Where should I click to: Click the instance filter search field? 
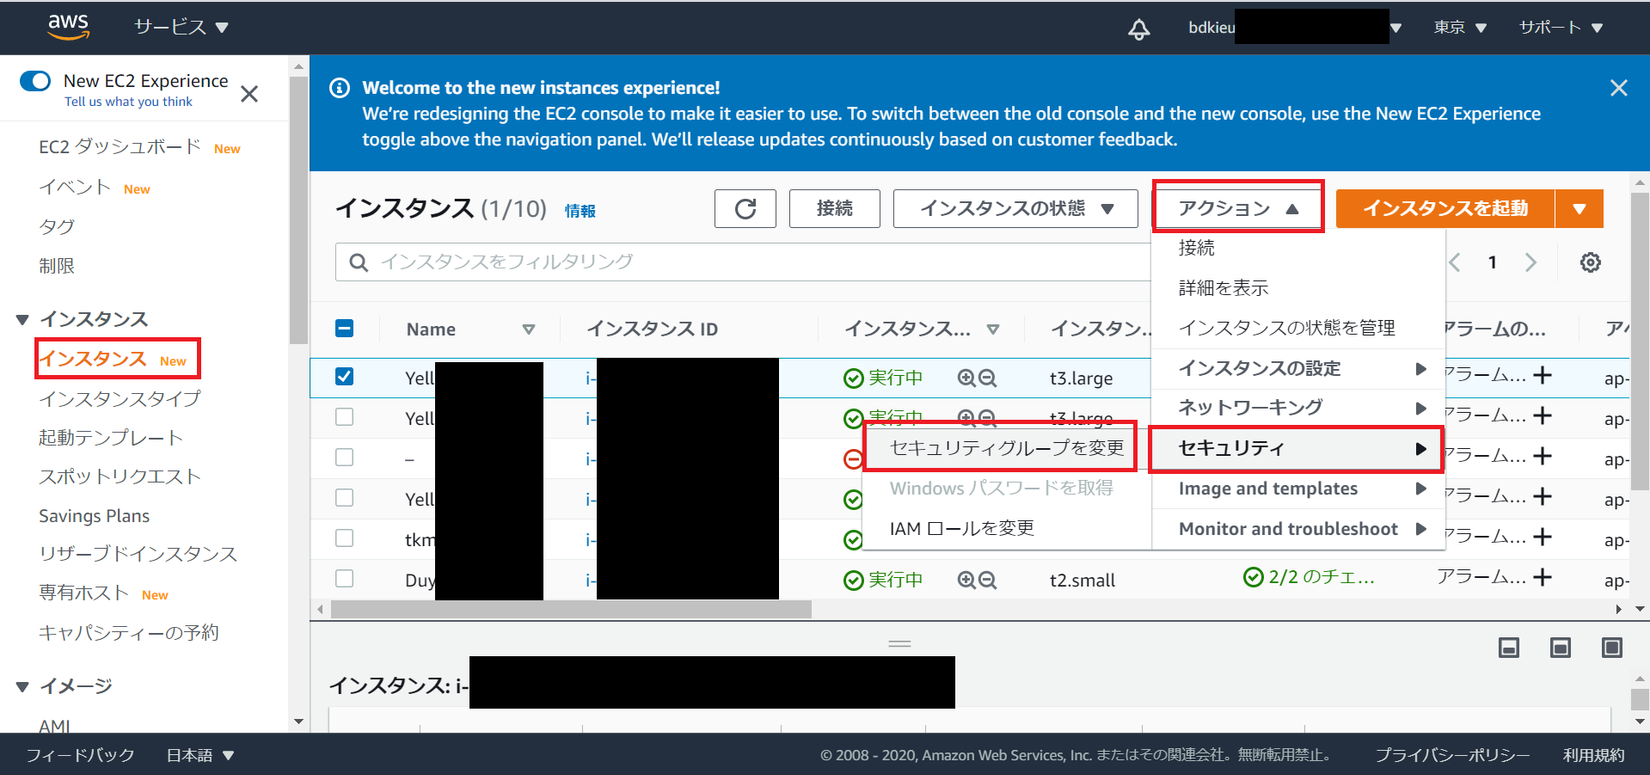tap(742, 262)
